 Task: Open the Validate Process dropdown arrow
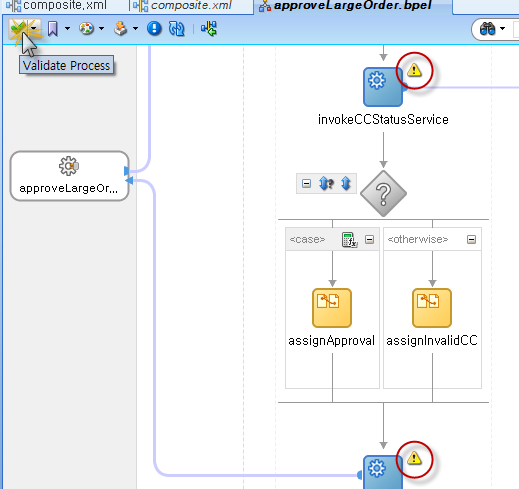(34, 29)
